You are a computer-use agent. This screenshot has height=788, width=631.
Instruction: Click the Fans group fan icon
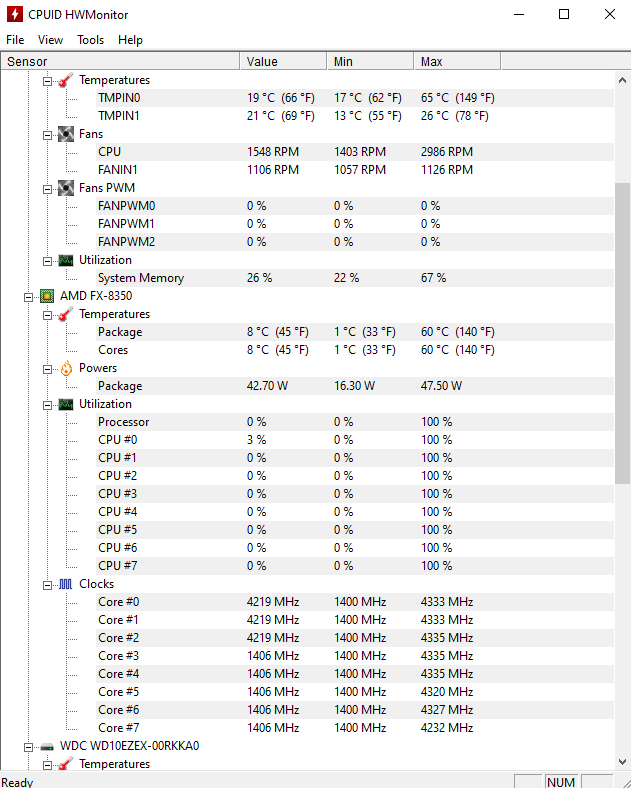66,134
